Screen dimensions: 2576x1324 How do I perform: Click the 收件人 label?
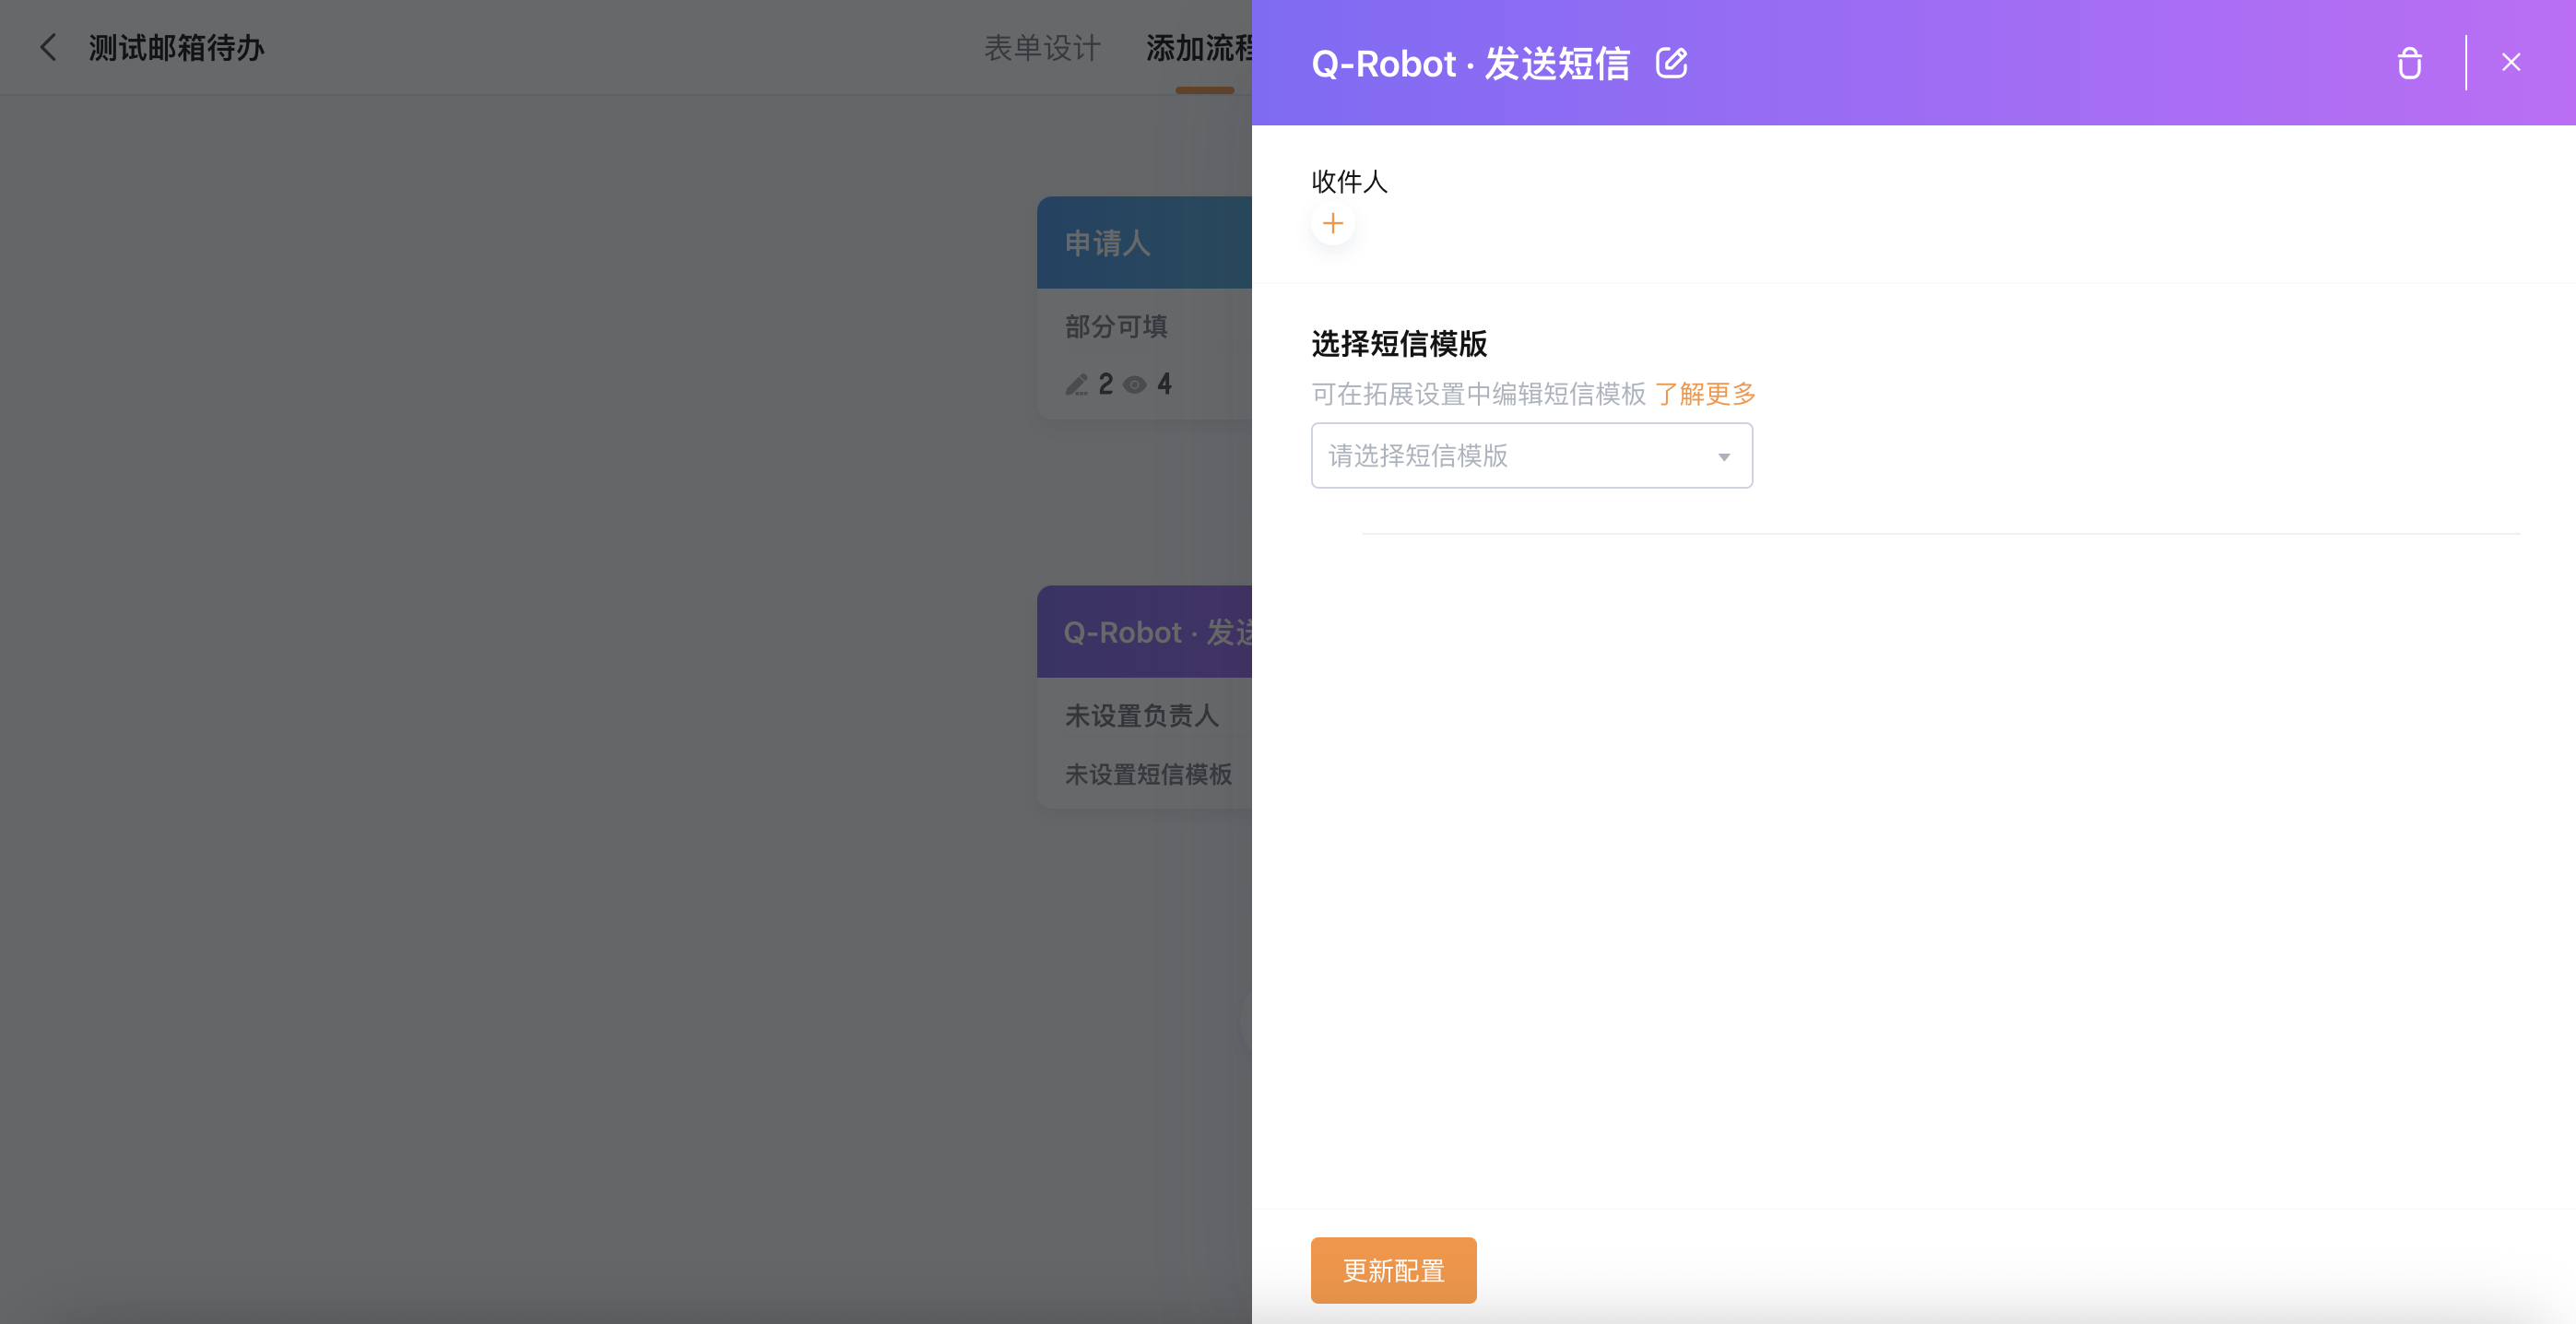tap(1349, 182)
